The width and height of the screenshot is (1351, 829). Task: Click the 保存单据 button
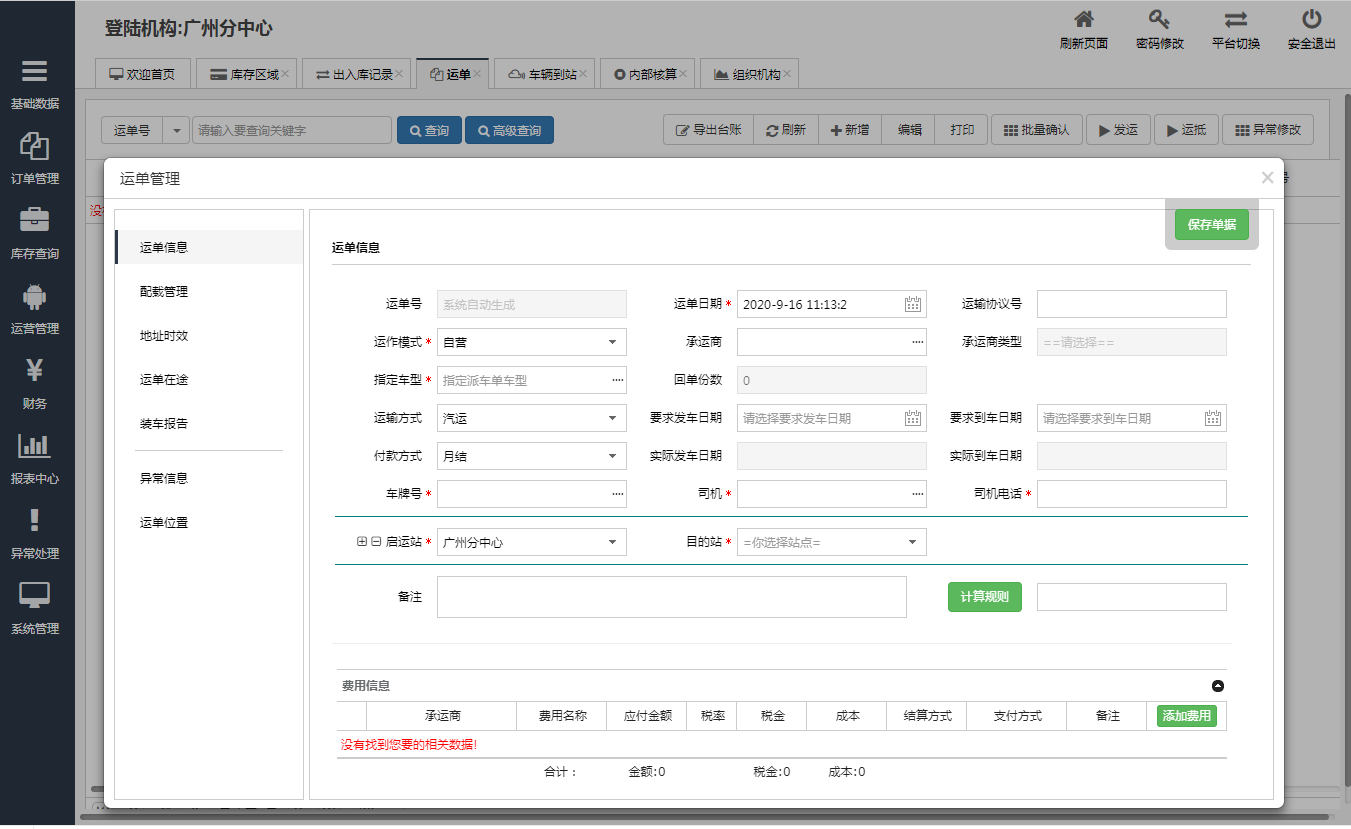(1212, 225)
